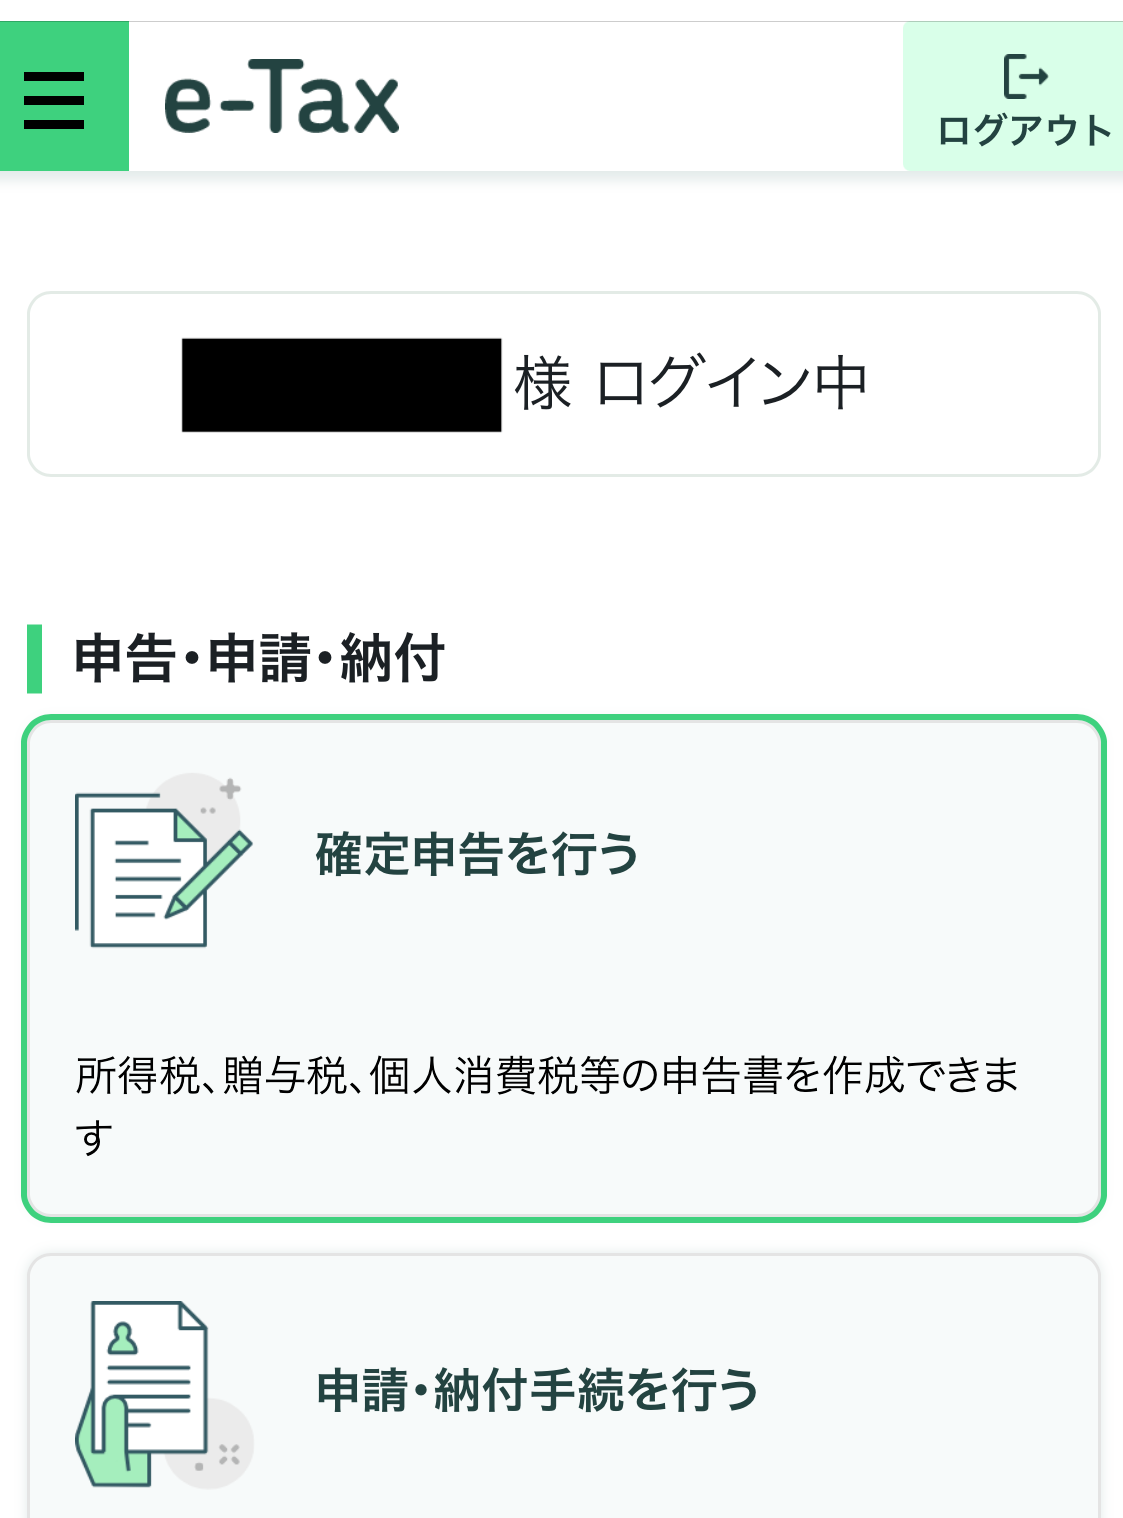The height and width of the screenshot is (1518, 1123).
Task: Click the e-Tax logo
Action: (x=281, y=100)
